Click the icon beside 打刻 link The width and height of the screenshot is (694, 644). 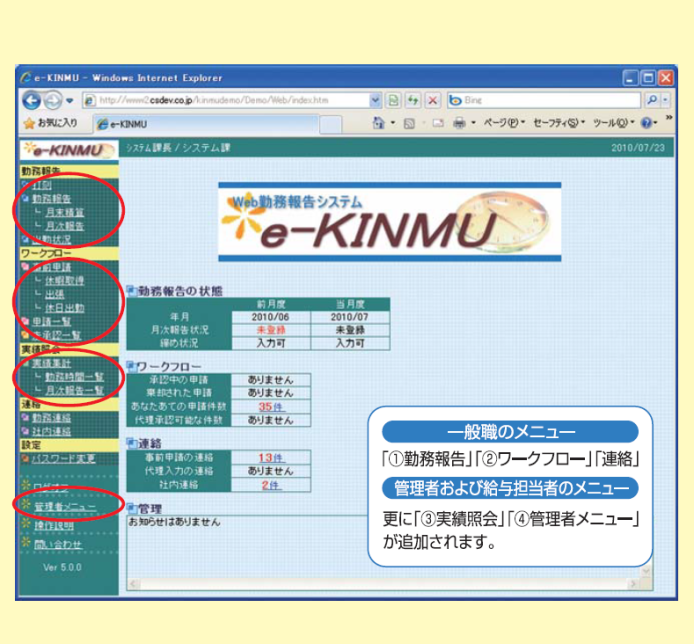[26, 185]
